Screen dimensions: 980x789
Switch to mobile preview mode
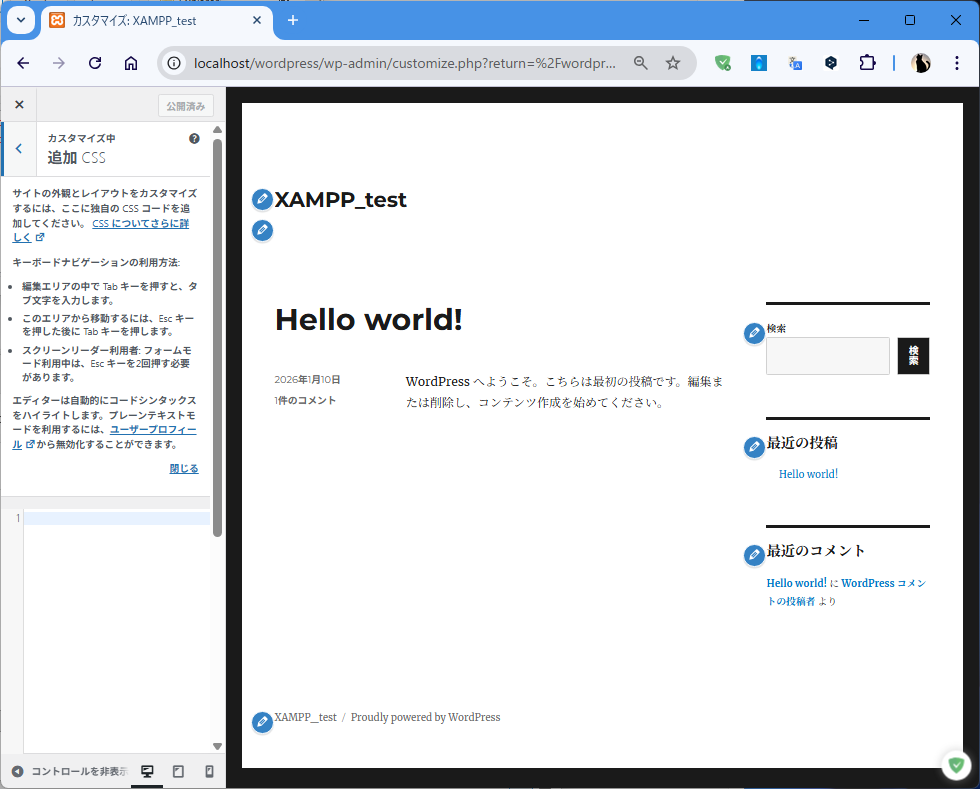[209, 771]
